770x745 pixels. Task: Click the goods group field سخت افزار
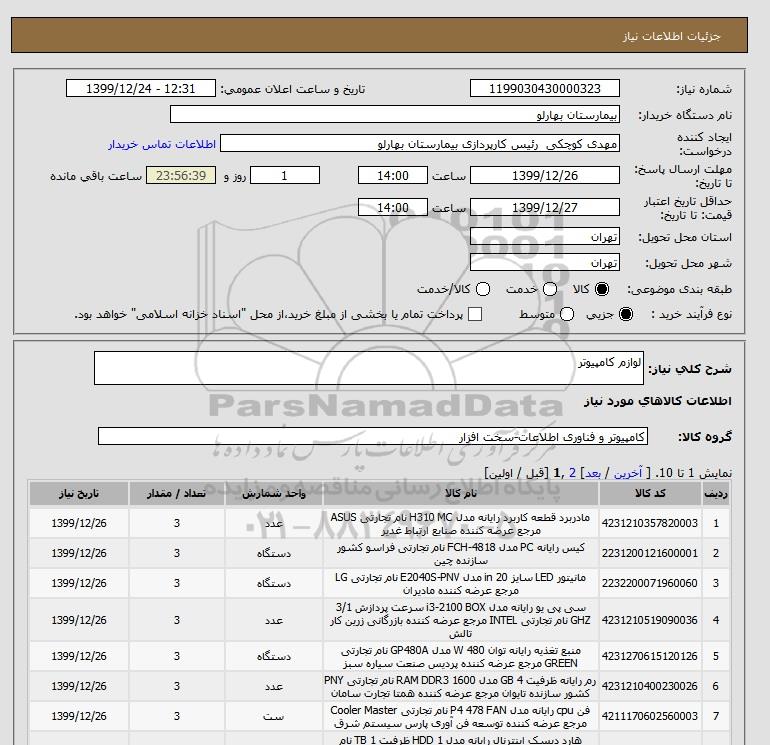pyautogui.click(x=373, y=436)
